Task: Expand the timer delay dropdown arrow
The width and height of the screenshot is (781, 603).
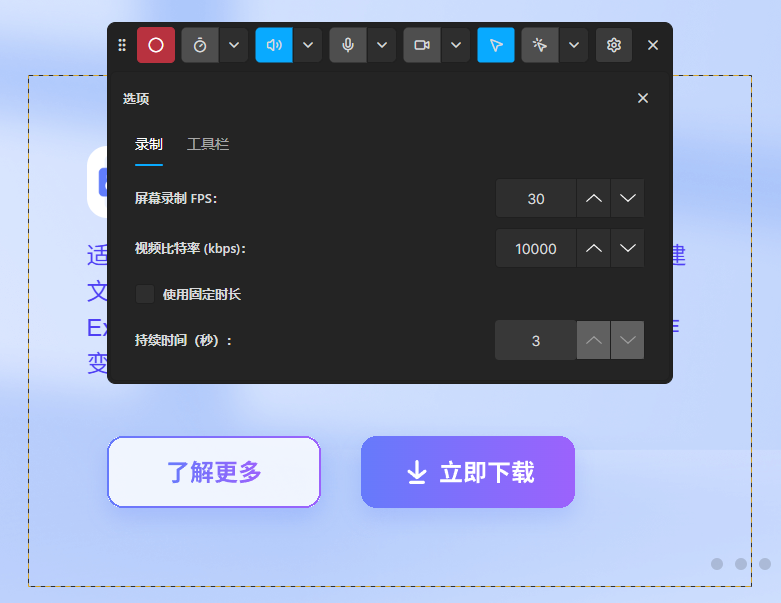Action: pyautogui.click(x=234, y=45)
